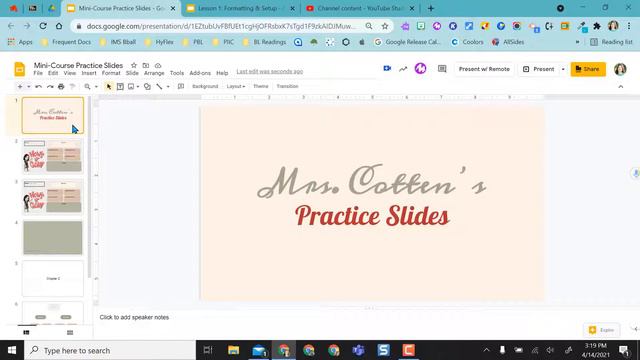Open the Layout dropdown
The height and width of the screenshot is (360, 640).
[236, 87]
